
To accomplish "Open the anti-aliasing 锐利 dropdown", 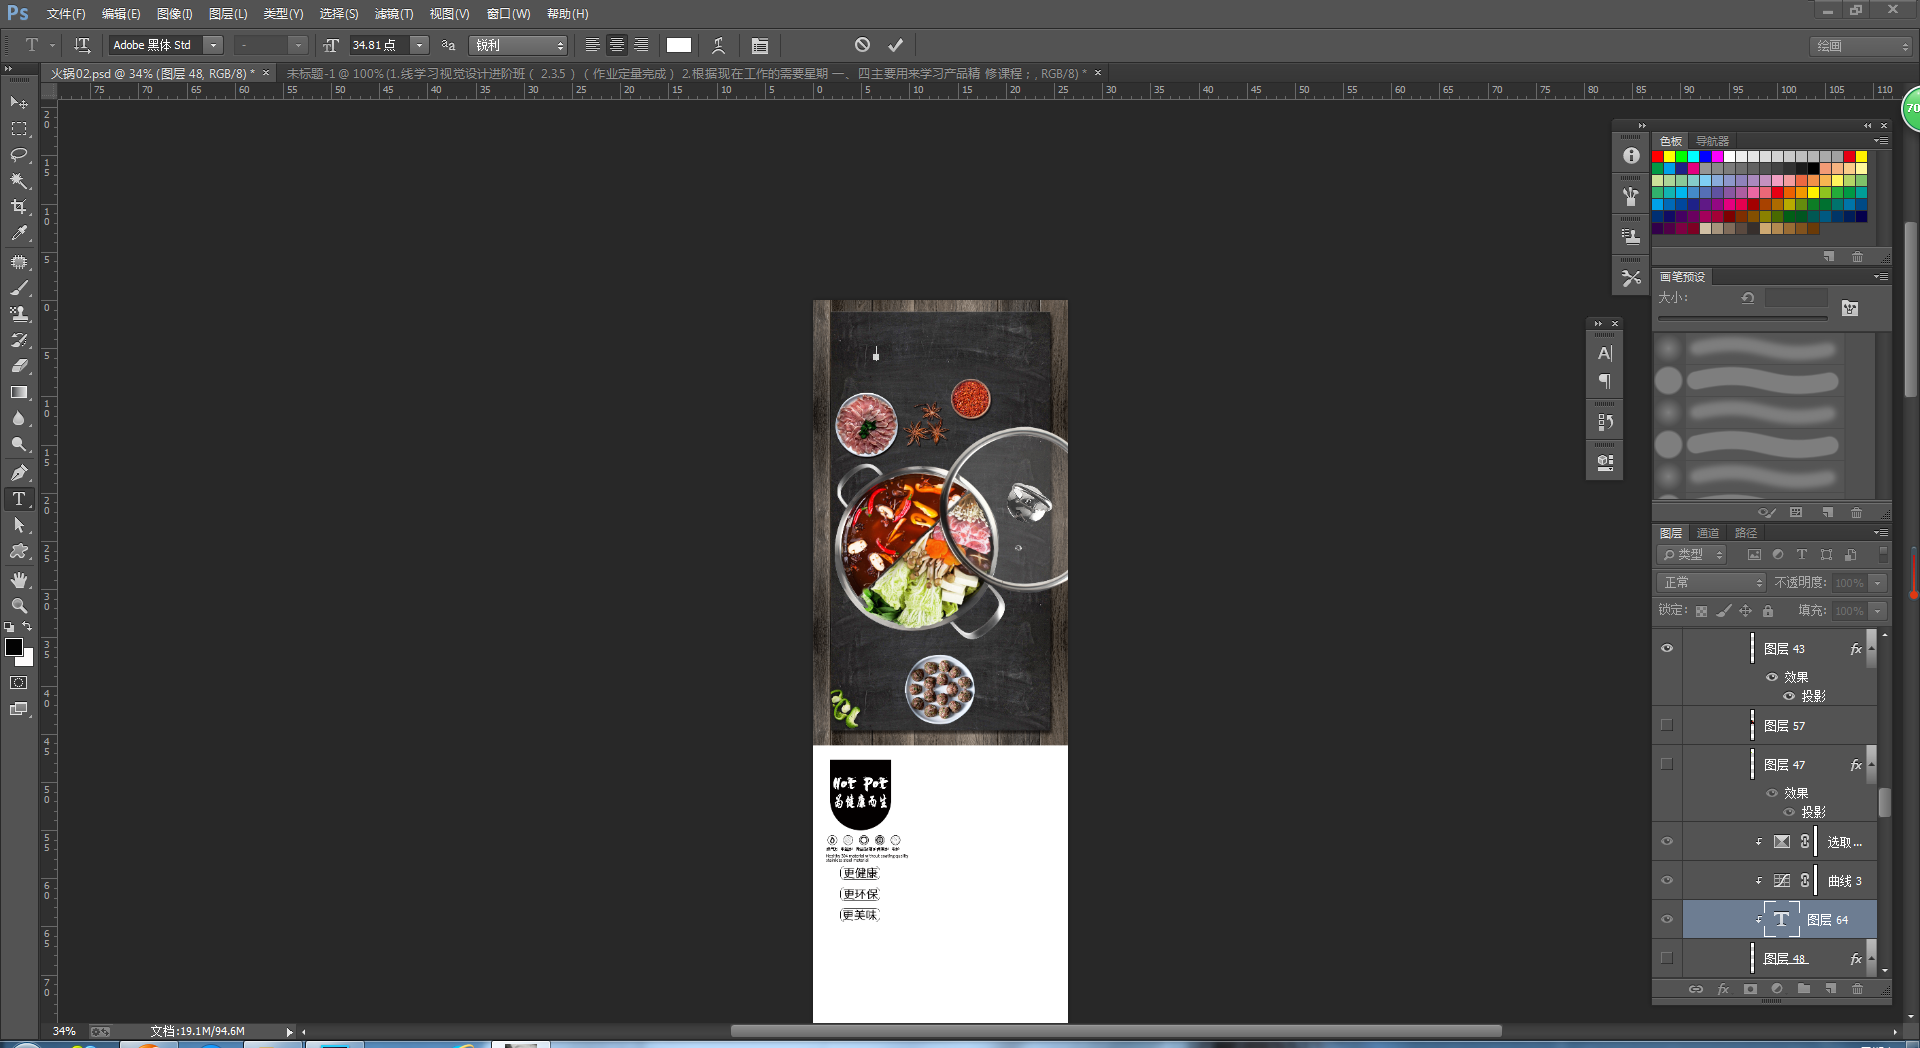I will 518,45.
